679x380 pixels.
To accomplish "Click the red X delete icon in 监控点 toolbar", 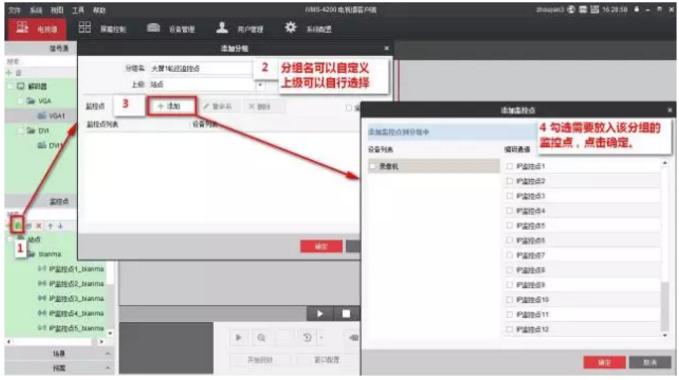I will click(39, 225).
